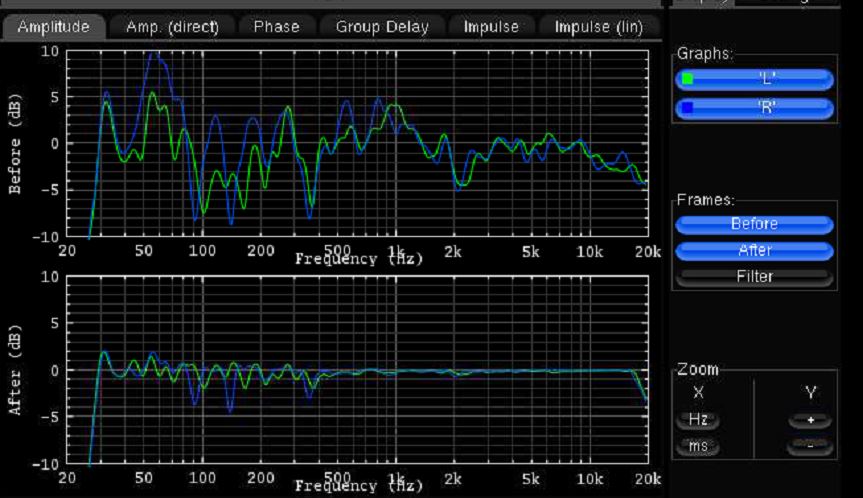Set X zoom to Hz
The image size is (863, 498).
(697, 420)
